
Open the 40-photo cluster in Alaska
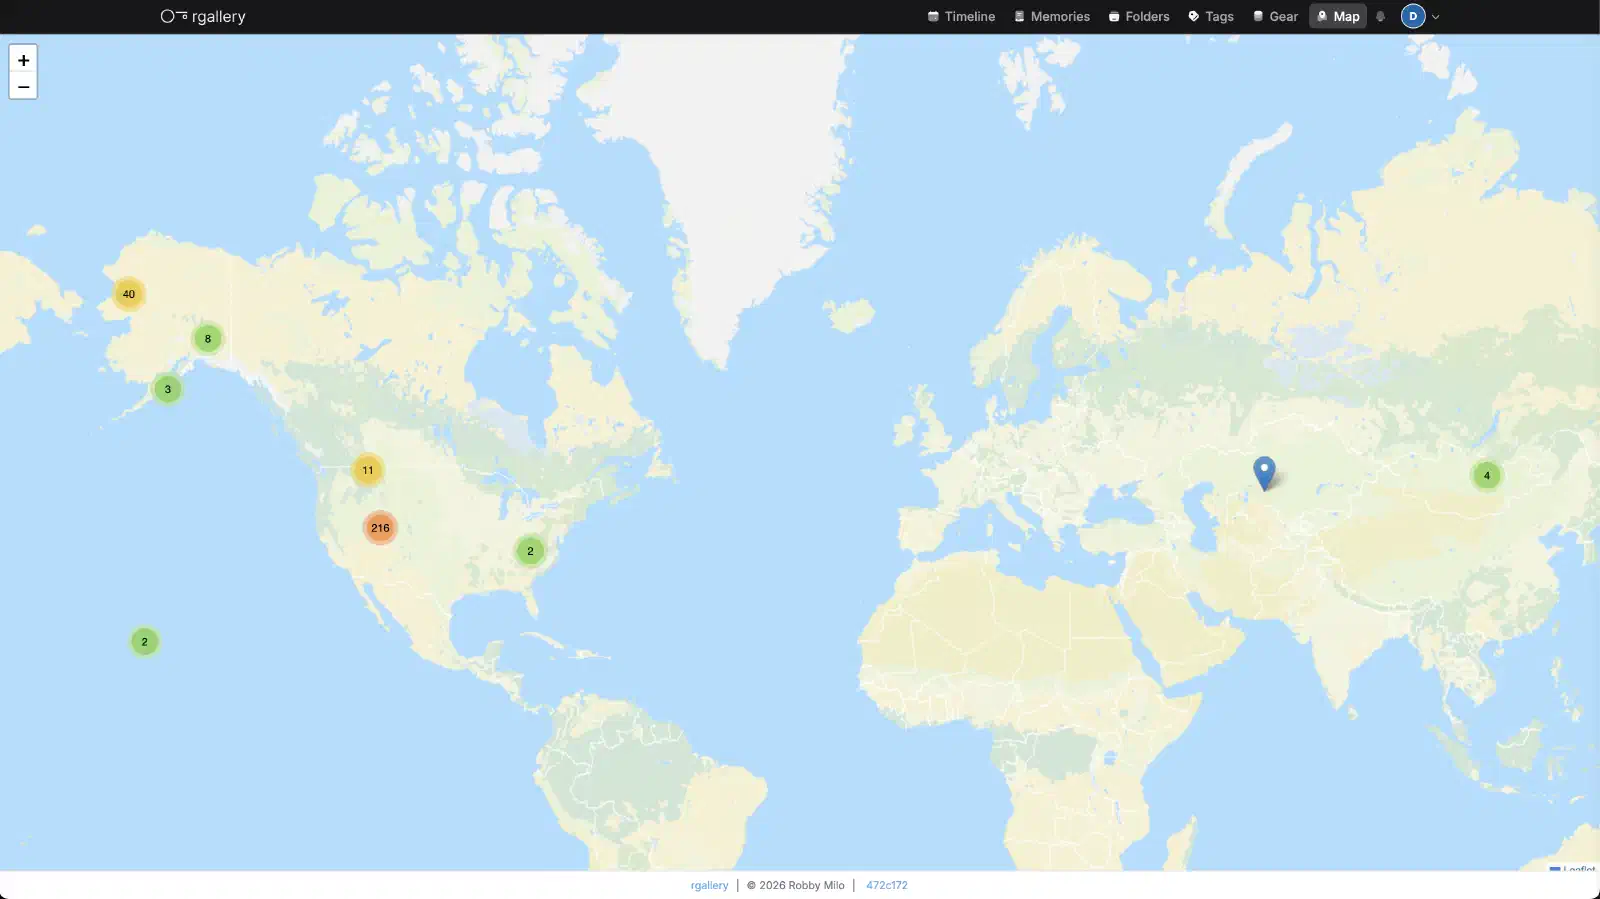[x=129, y=294]
